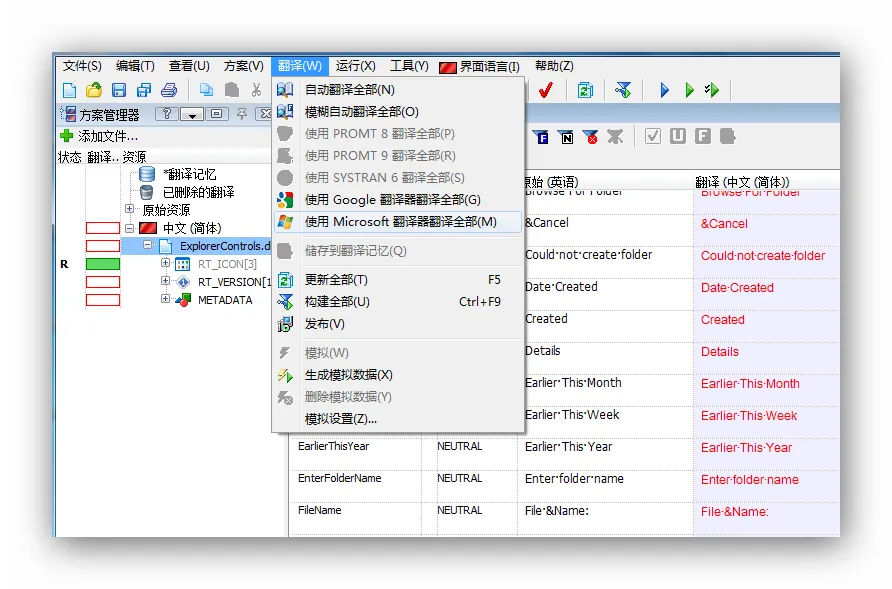
Task: Click the greyed-out crossed filter icon
Action: (x=615, y=137)
